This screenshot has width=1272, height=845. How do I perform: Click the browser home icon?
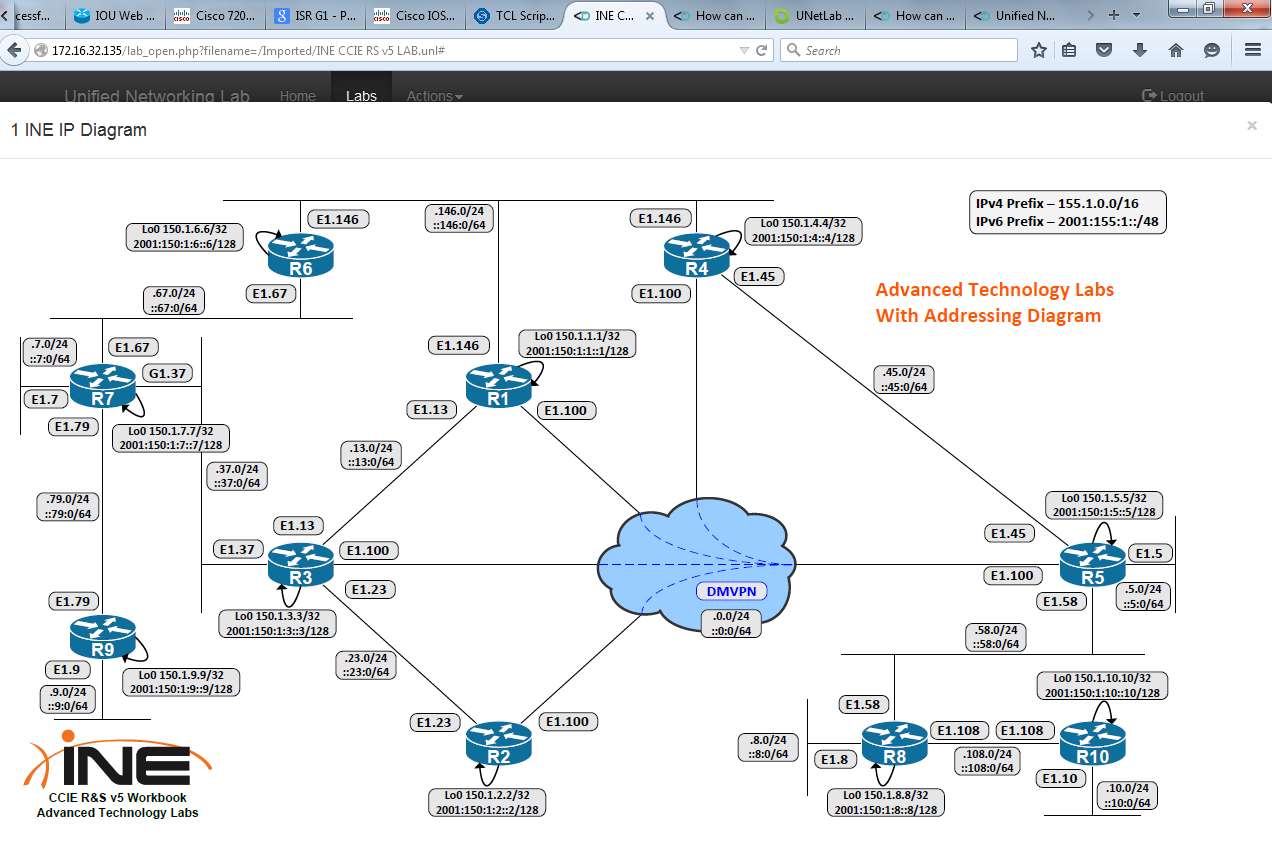click(x=1175, y=50)
